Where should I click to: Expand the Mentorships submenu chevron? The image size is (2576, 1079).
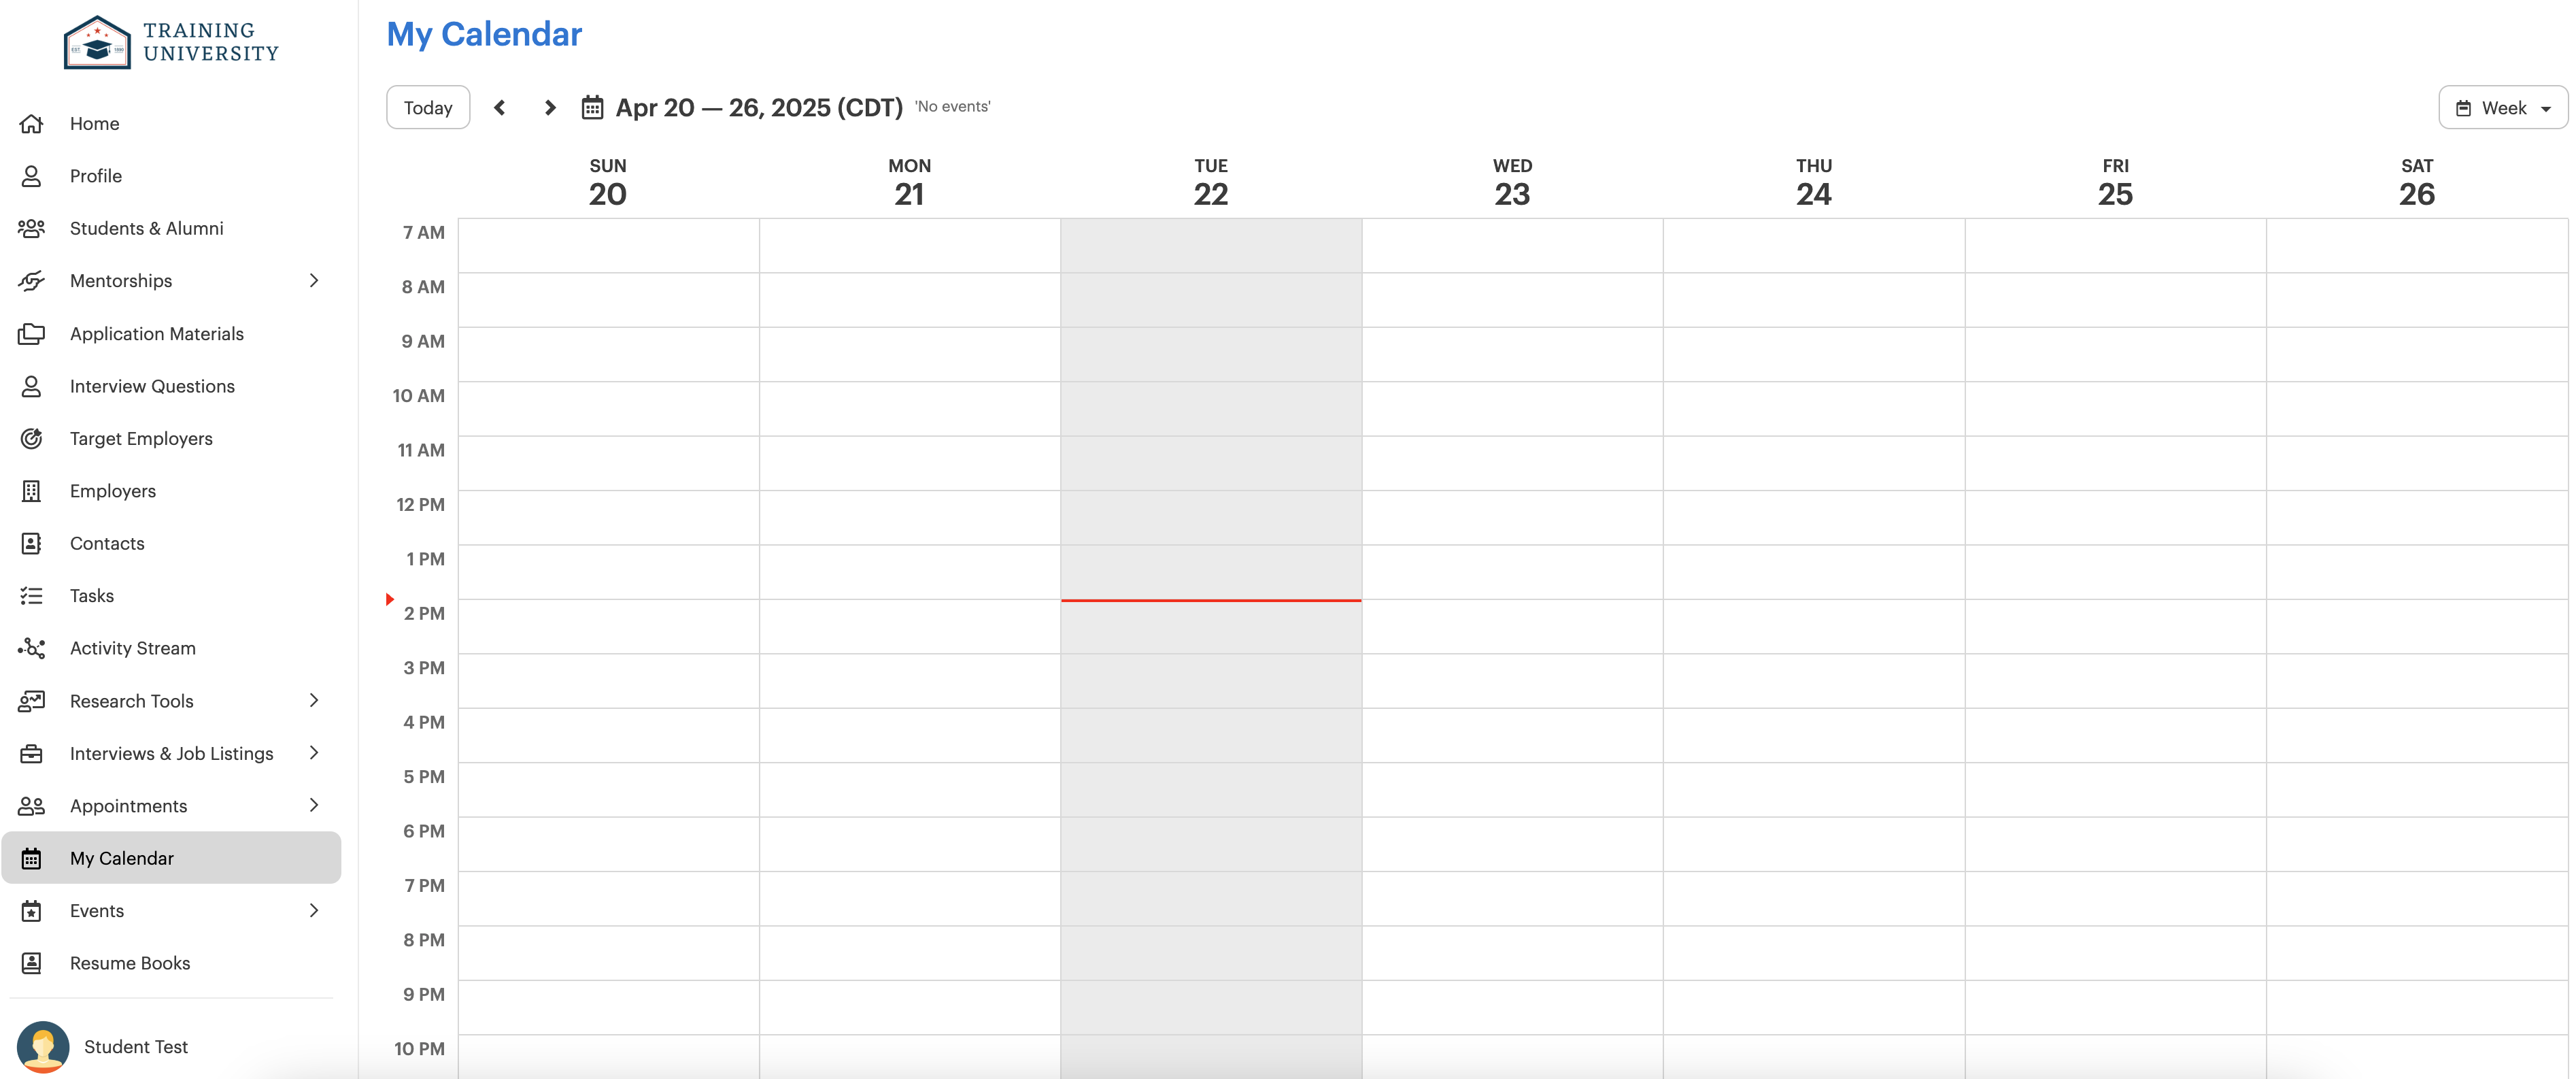(314, 281)
